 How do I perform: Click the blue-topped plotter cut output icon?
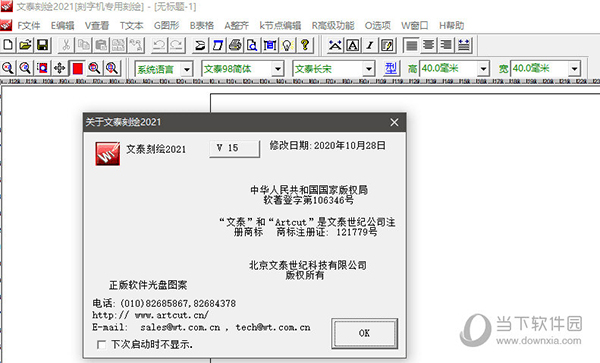pos(218,45)
